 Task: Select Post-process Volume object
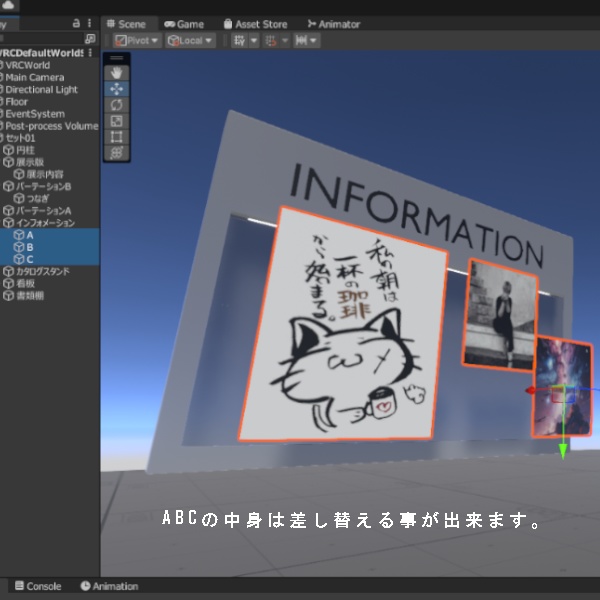50,126
